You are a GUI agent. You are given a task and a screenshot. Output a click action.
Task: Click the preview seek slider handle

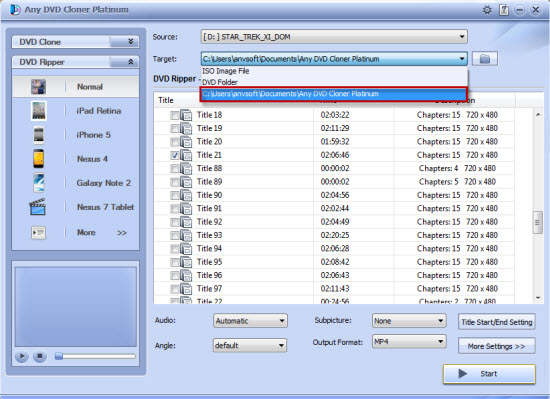(x=59, y=356)
